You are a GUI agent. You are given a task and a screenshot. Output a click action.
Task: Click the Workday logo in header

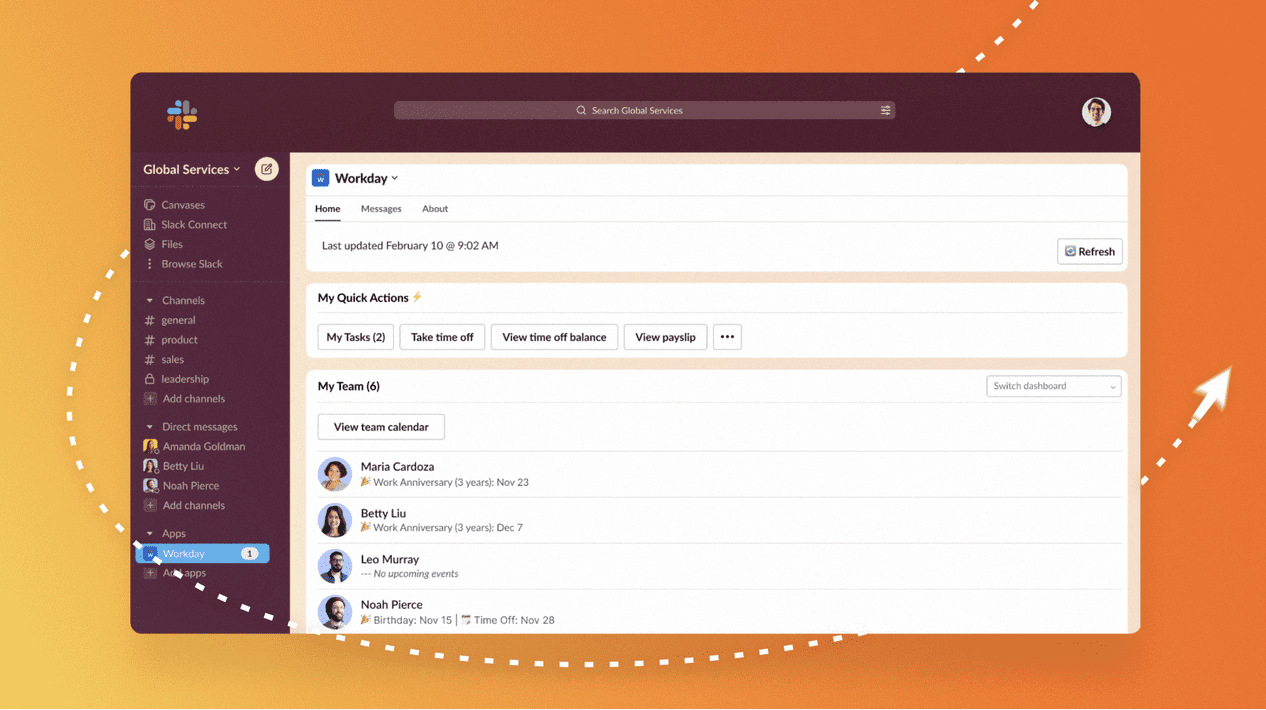click(x=320, y=178)
